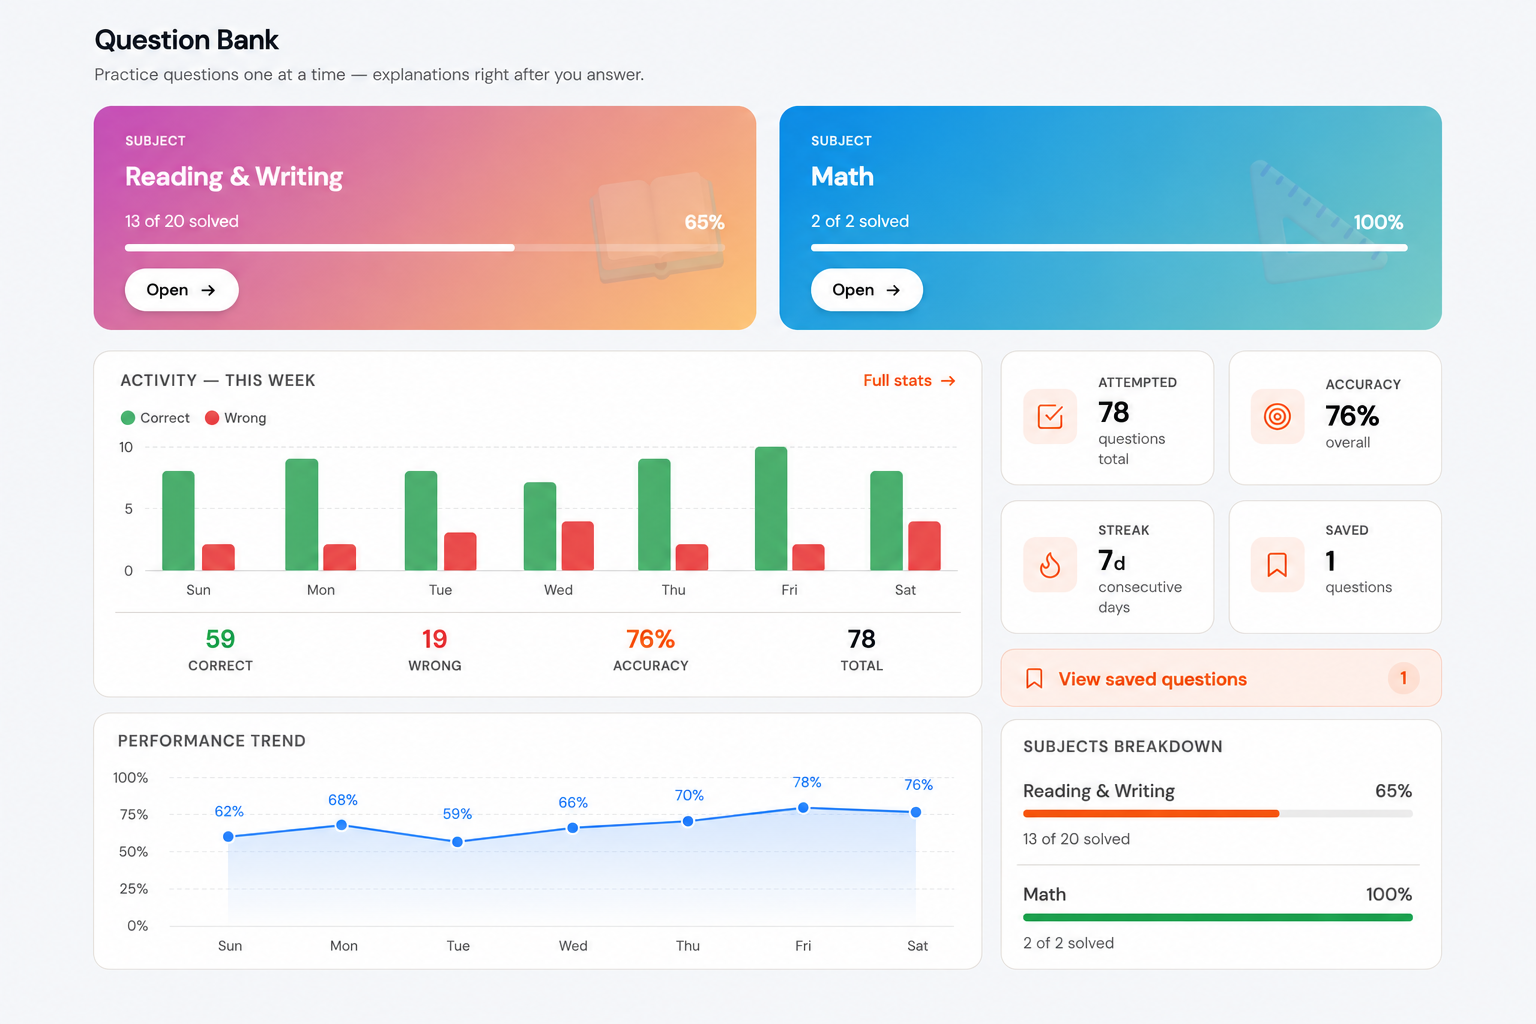Viewport: 1536px width, 1024px height.
Task: Click the "7d" streak value
Action: 1112,561
